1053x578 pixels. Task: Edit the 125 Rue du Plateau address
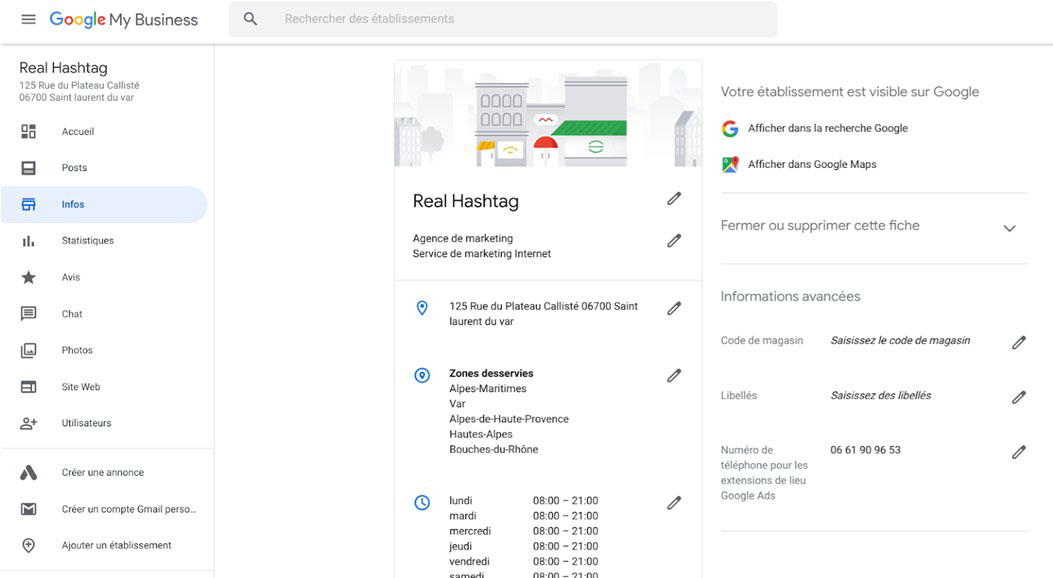[674, 308]
